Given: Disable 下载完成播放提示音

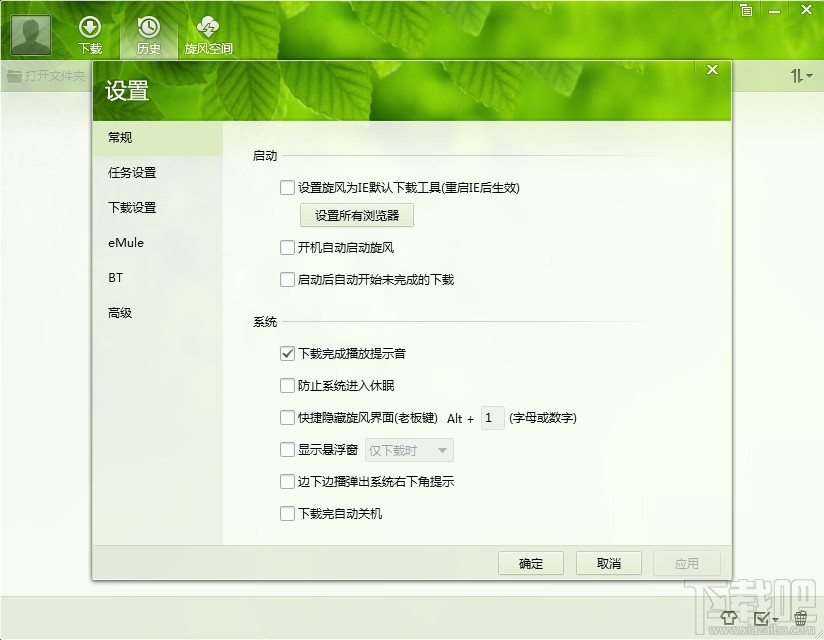Looking at the screenshot, I should [x=287, y=353].
